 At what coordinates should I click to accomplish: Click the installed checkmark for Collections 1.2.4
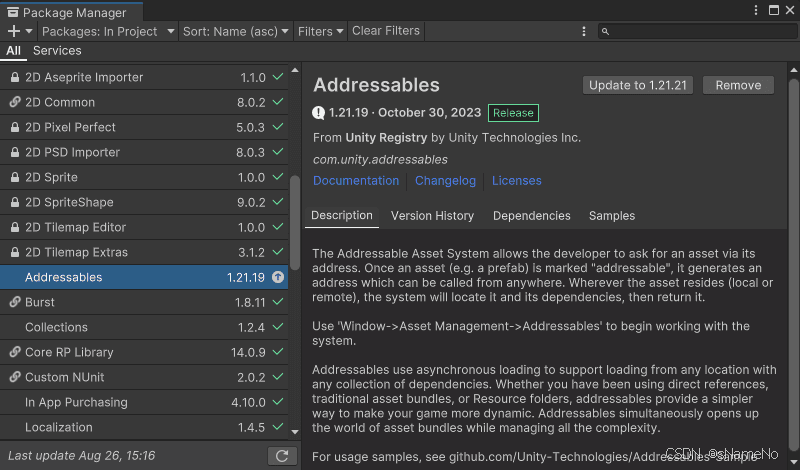pyautogui.click(x=278, y=327)
